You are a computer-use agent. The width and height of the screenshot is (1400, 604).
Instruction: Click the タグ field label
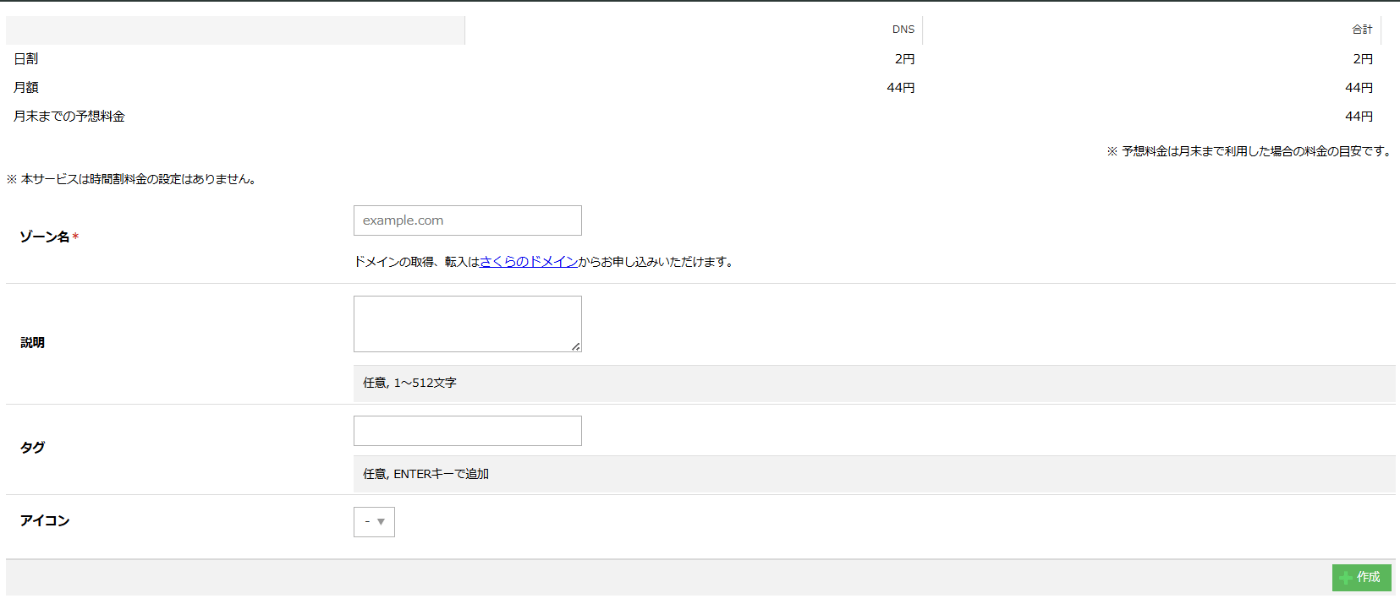coord(32,448)
